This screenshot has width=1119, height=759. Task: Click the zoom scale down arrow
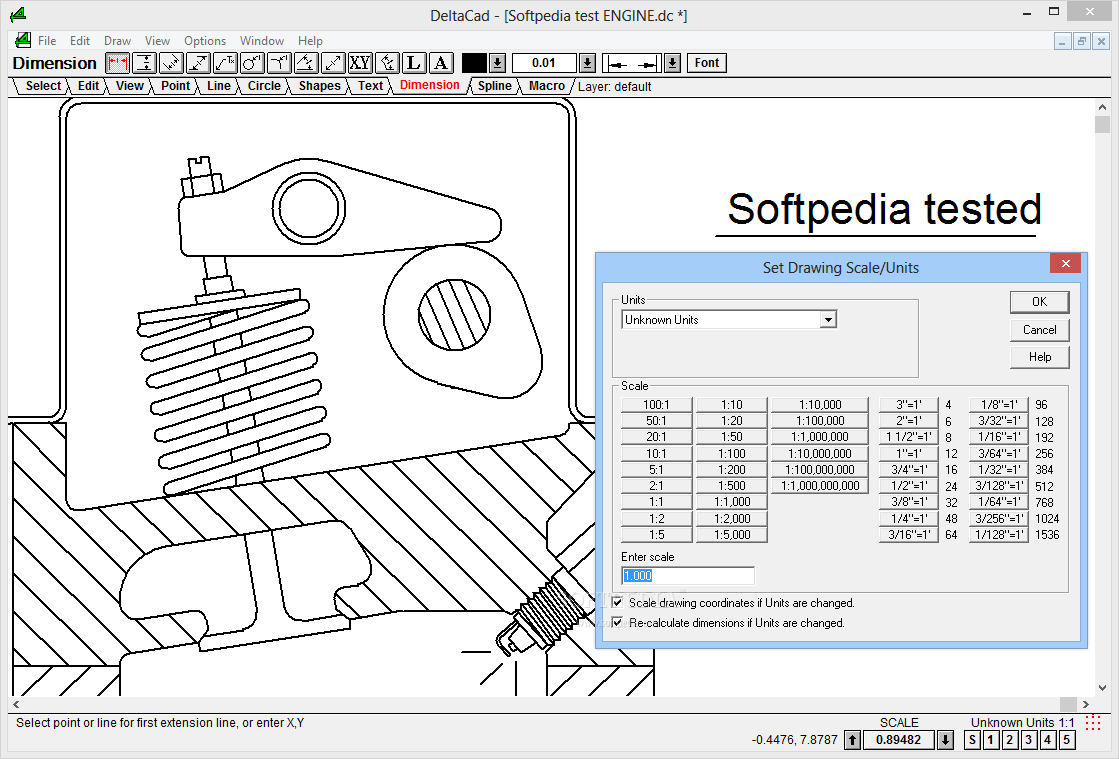945,740
